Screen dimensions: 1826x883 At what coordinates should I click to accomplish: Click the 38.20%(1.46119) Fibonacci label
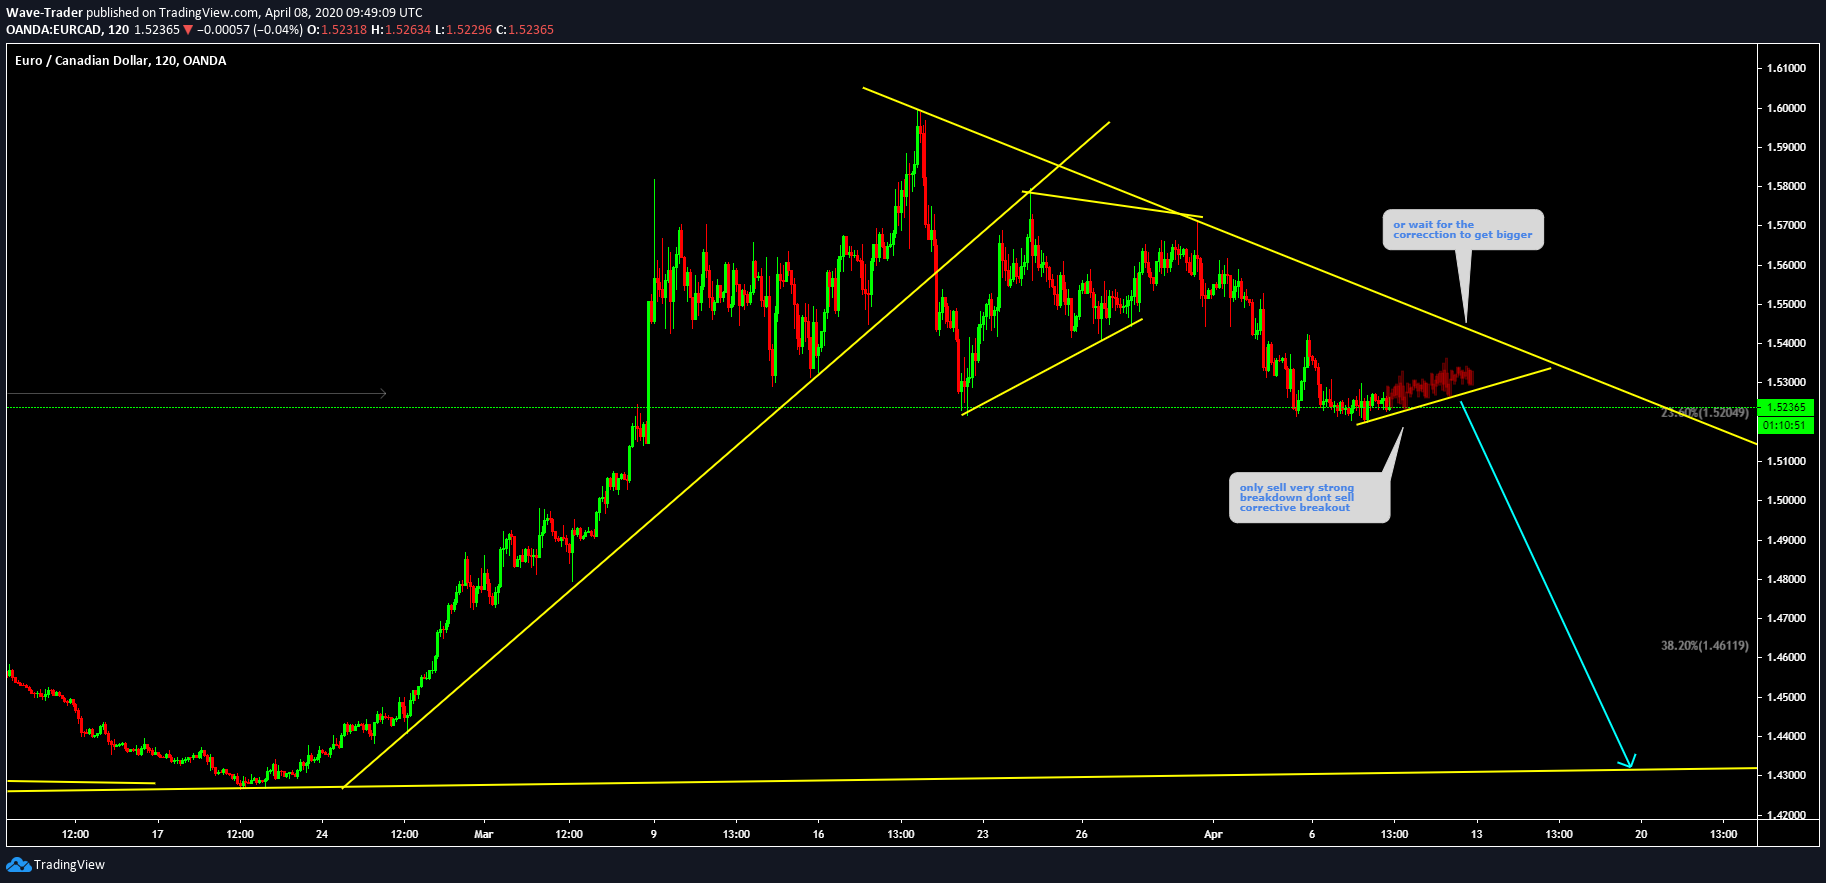point(1705,646)
